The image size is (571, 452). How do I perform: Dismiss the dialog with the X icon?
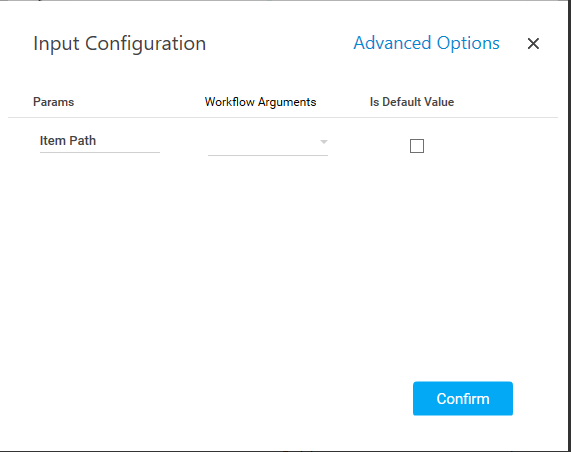click(x=533, y=44)
